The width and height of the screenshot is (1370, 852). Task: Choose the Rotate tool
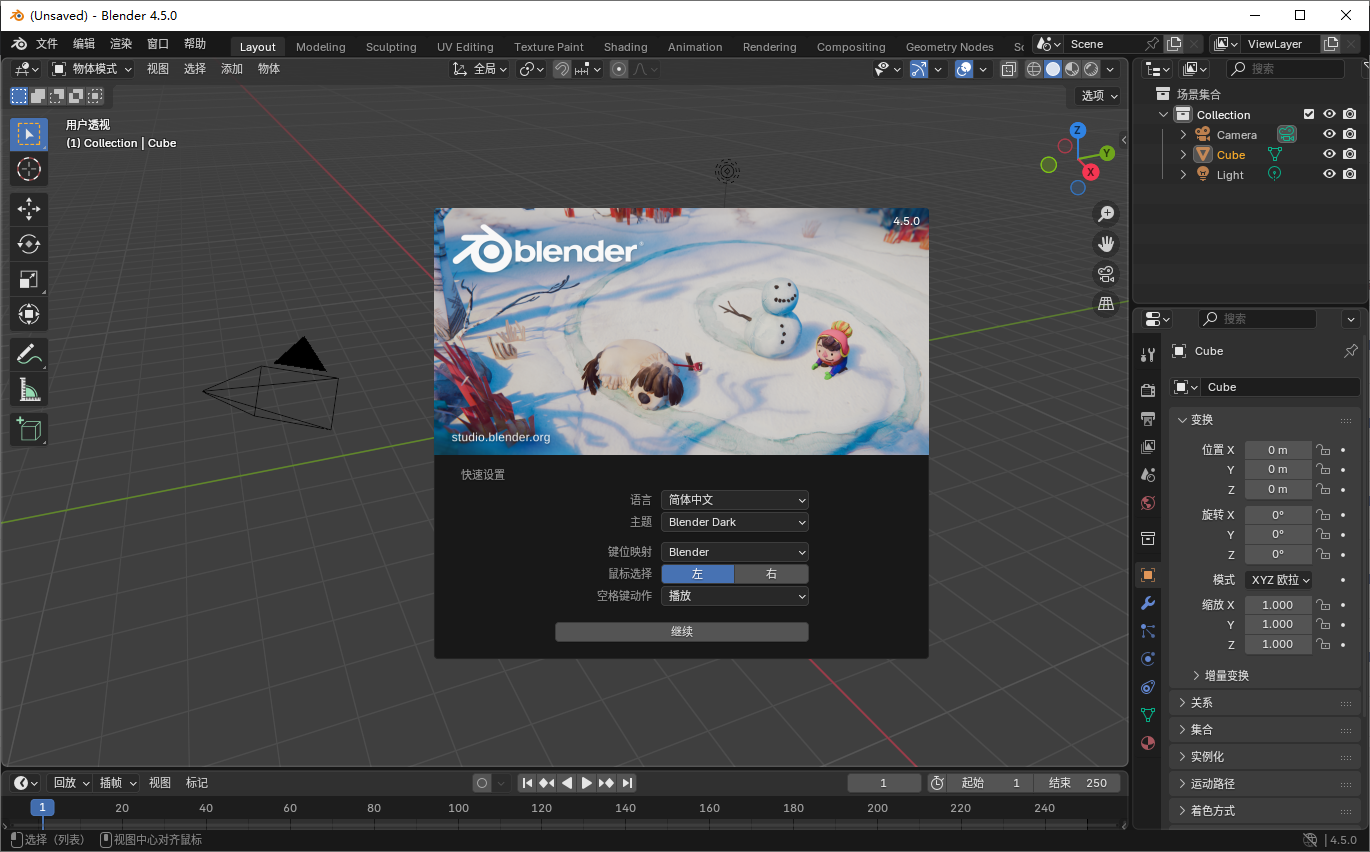pyautogui.click(x=29, y=244)
